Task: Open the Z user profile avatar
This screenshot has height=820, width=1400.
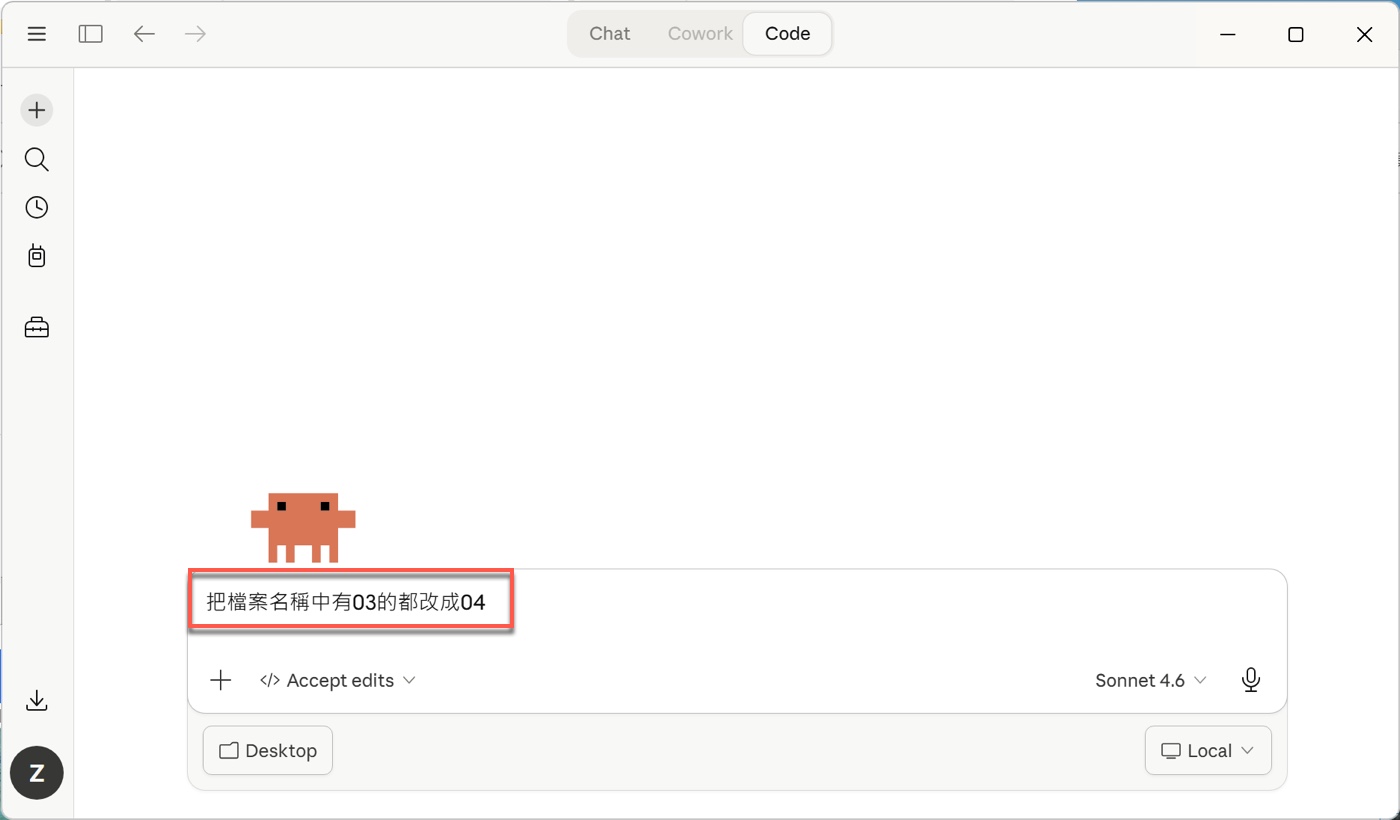Action: pyautogui.click(x=37, y=772)
